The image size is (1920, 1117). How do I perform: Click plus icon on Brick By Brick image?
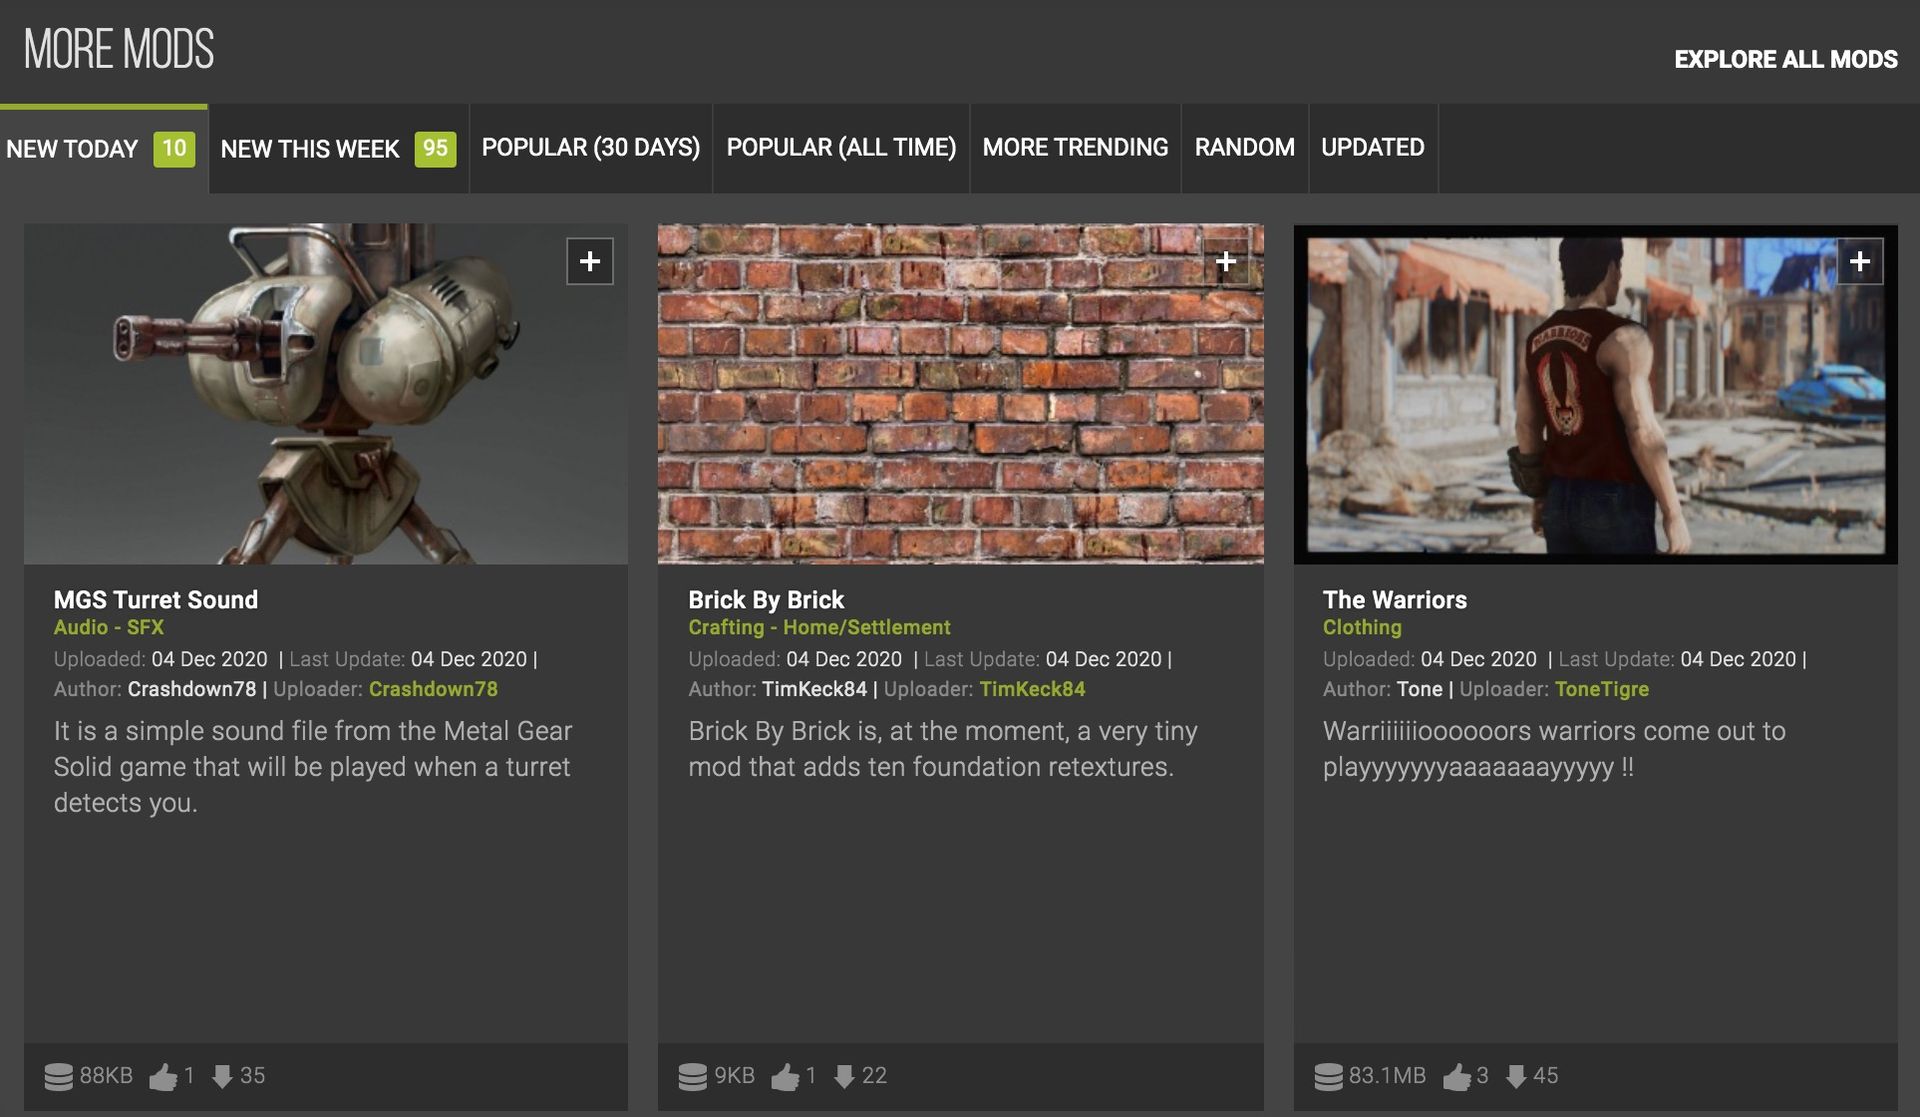point(1225,261)
